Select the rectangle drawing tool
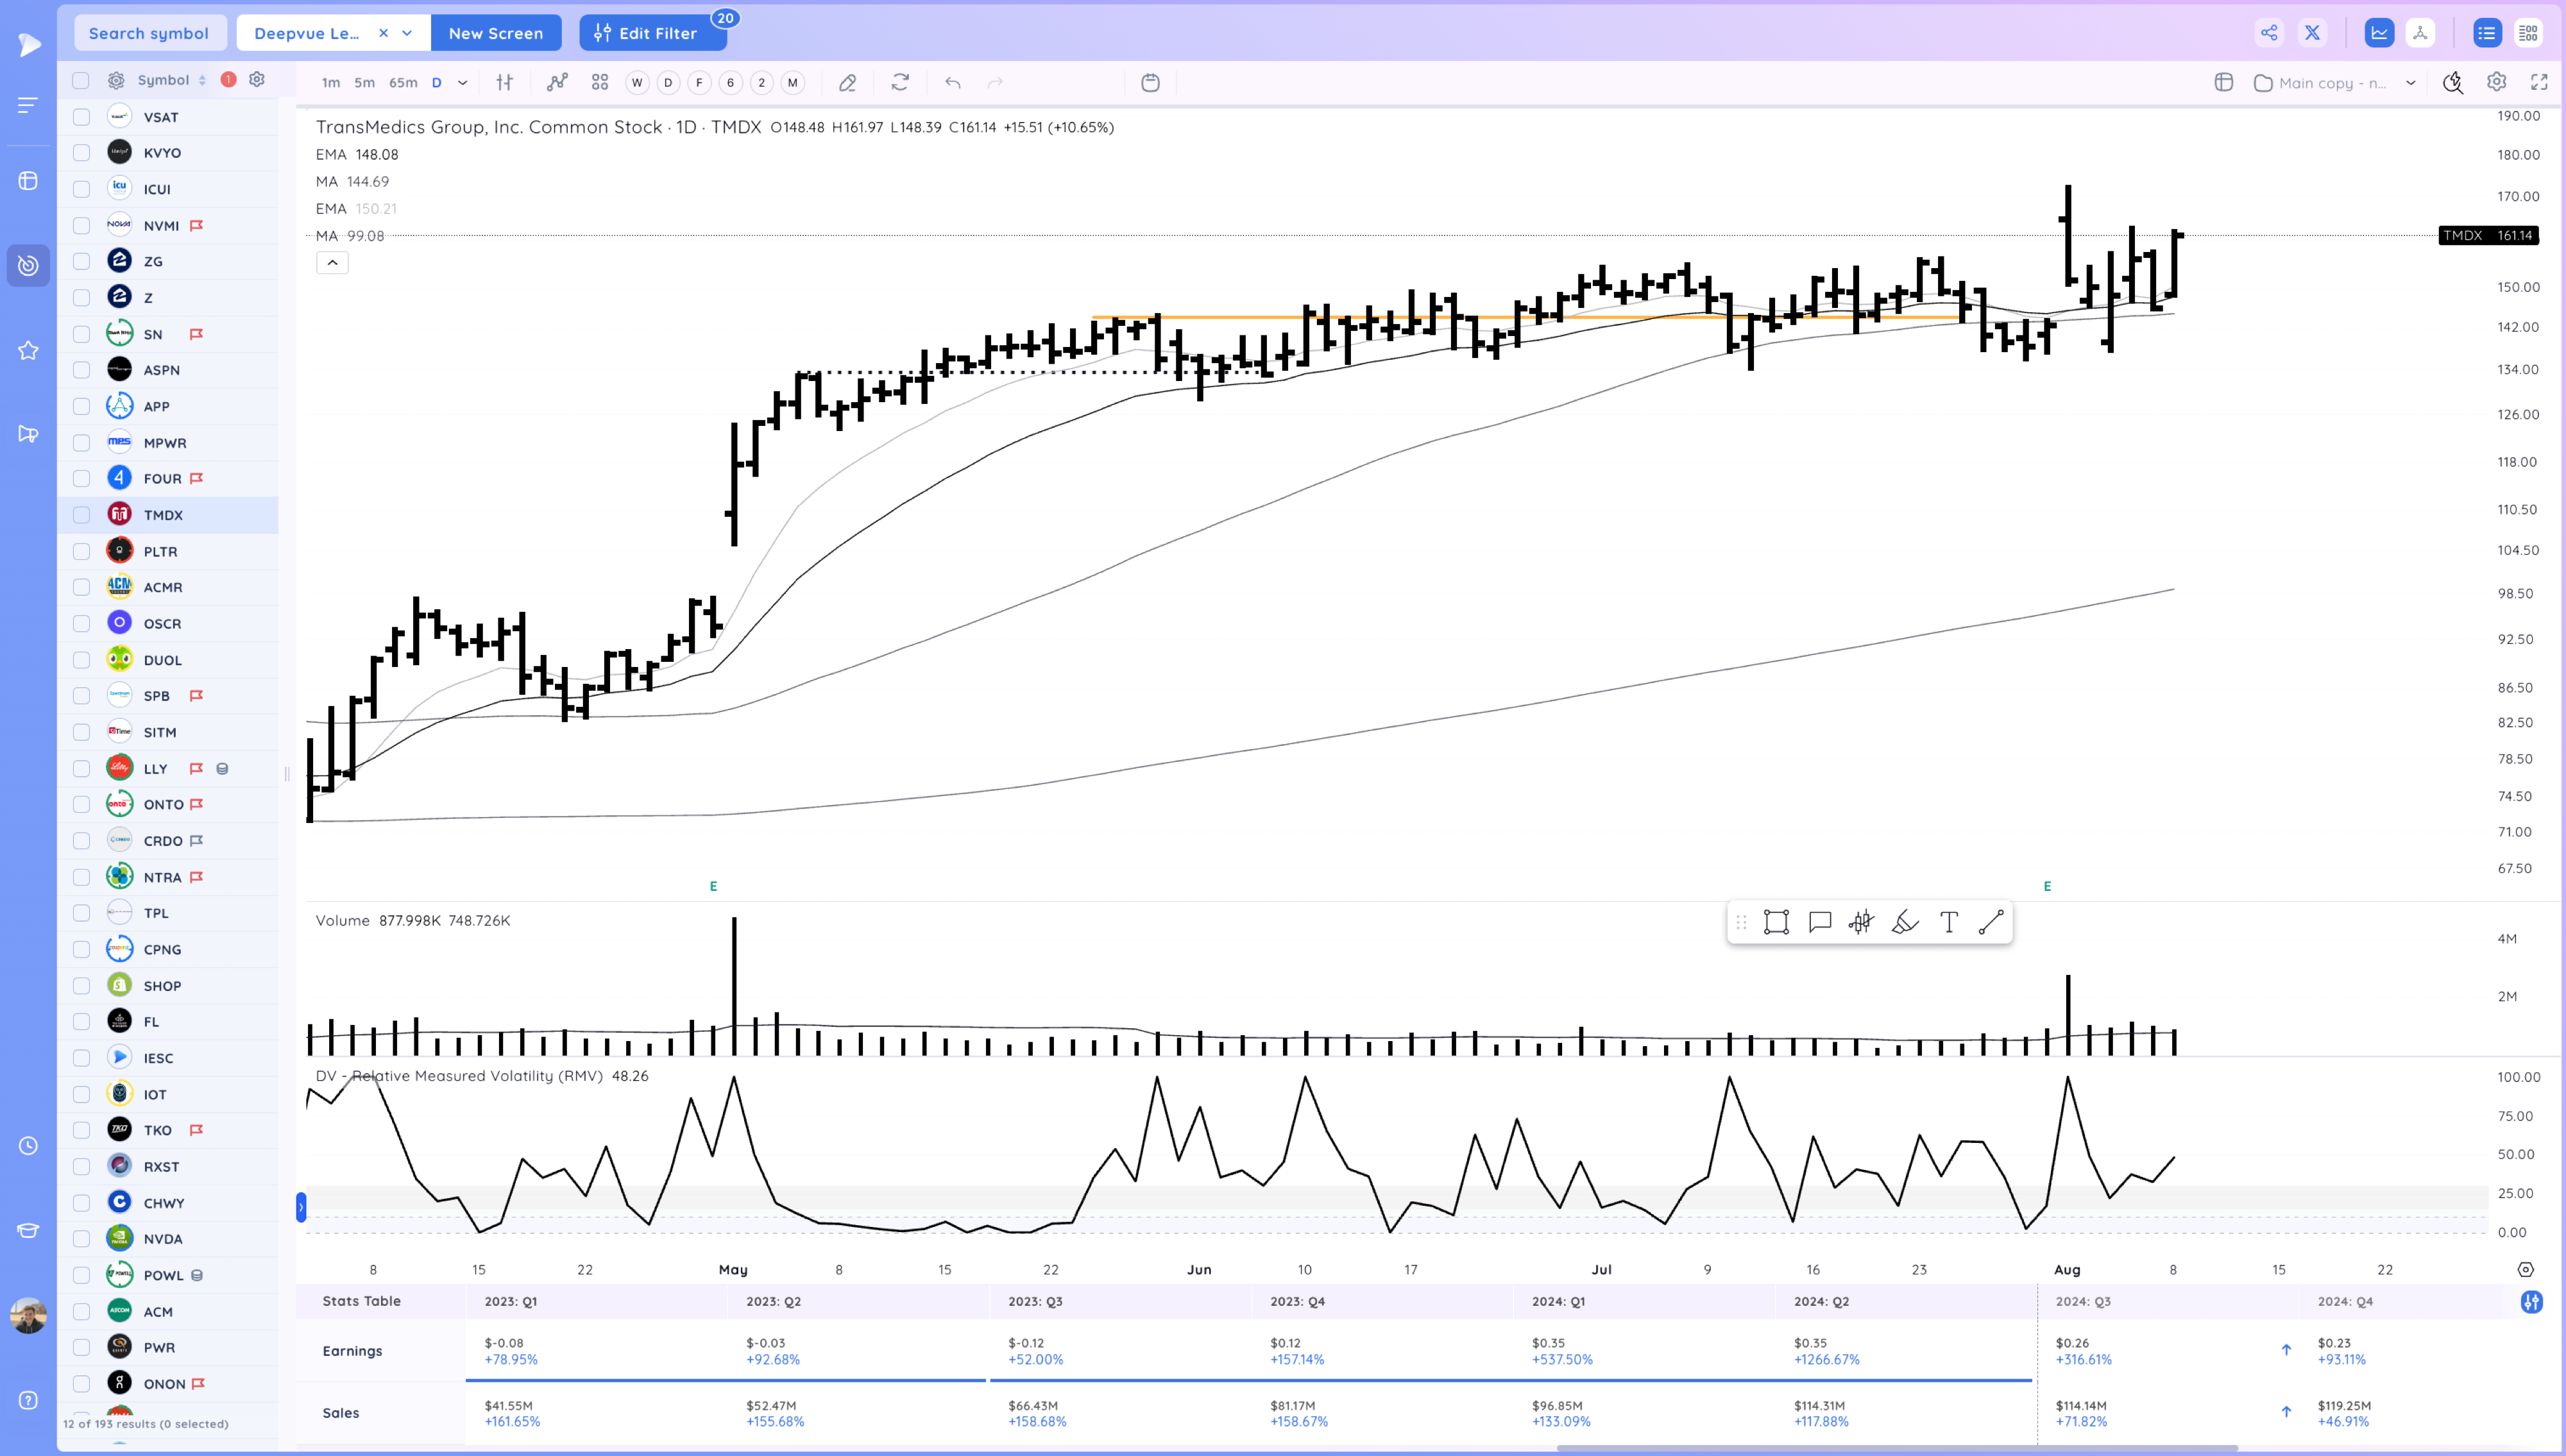This screenshot has height=1456, width=2566. point(1776,922)
